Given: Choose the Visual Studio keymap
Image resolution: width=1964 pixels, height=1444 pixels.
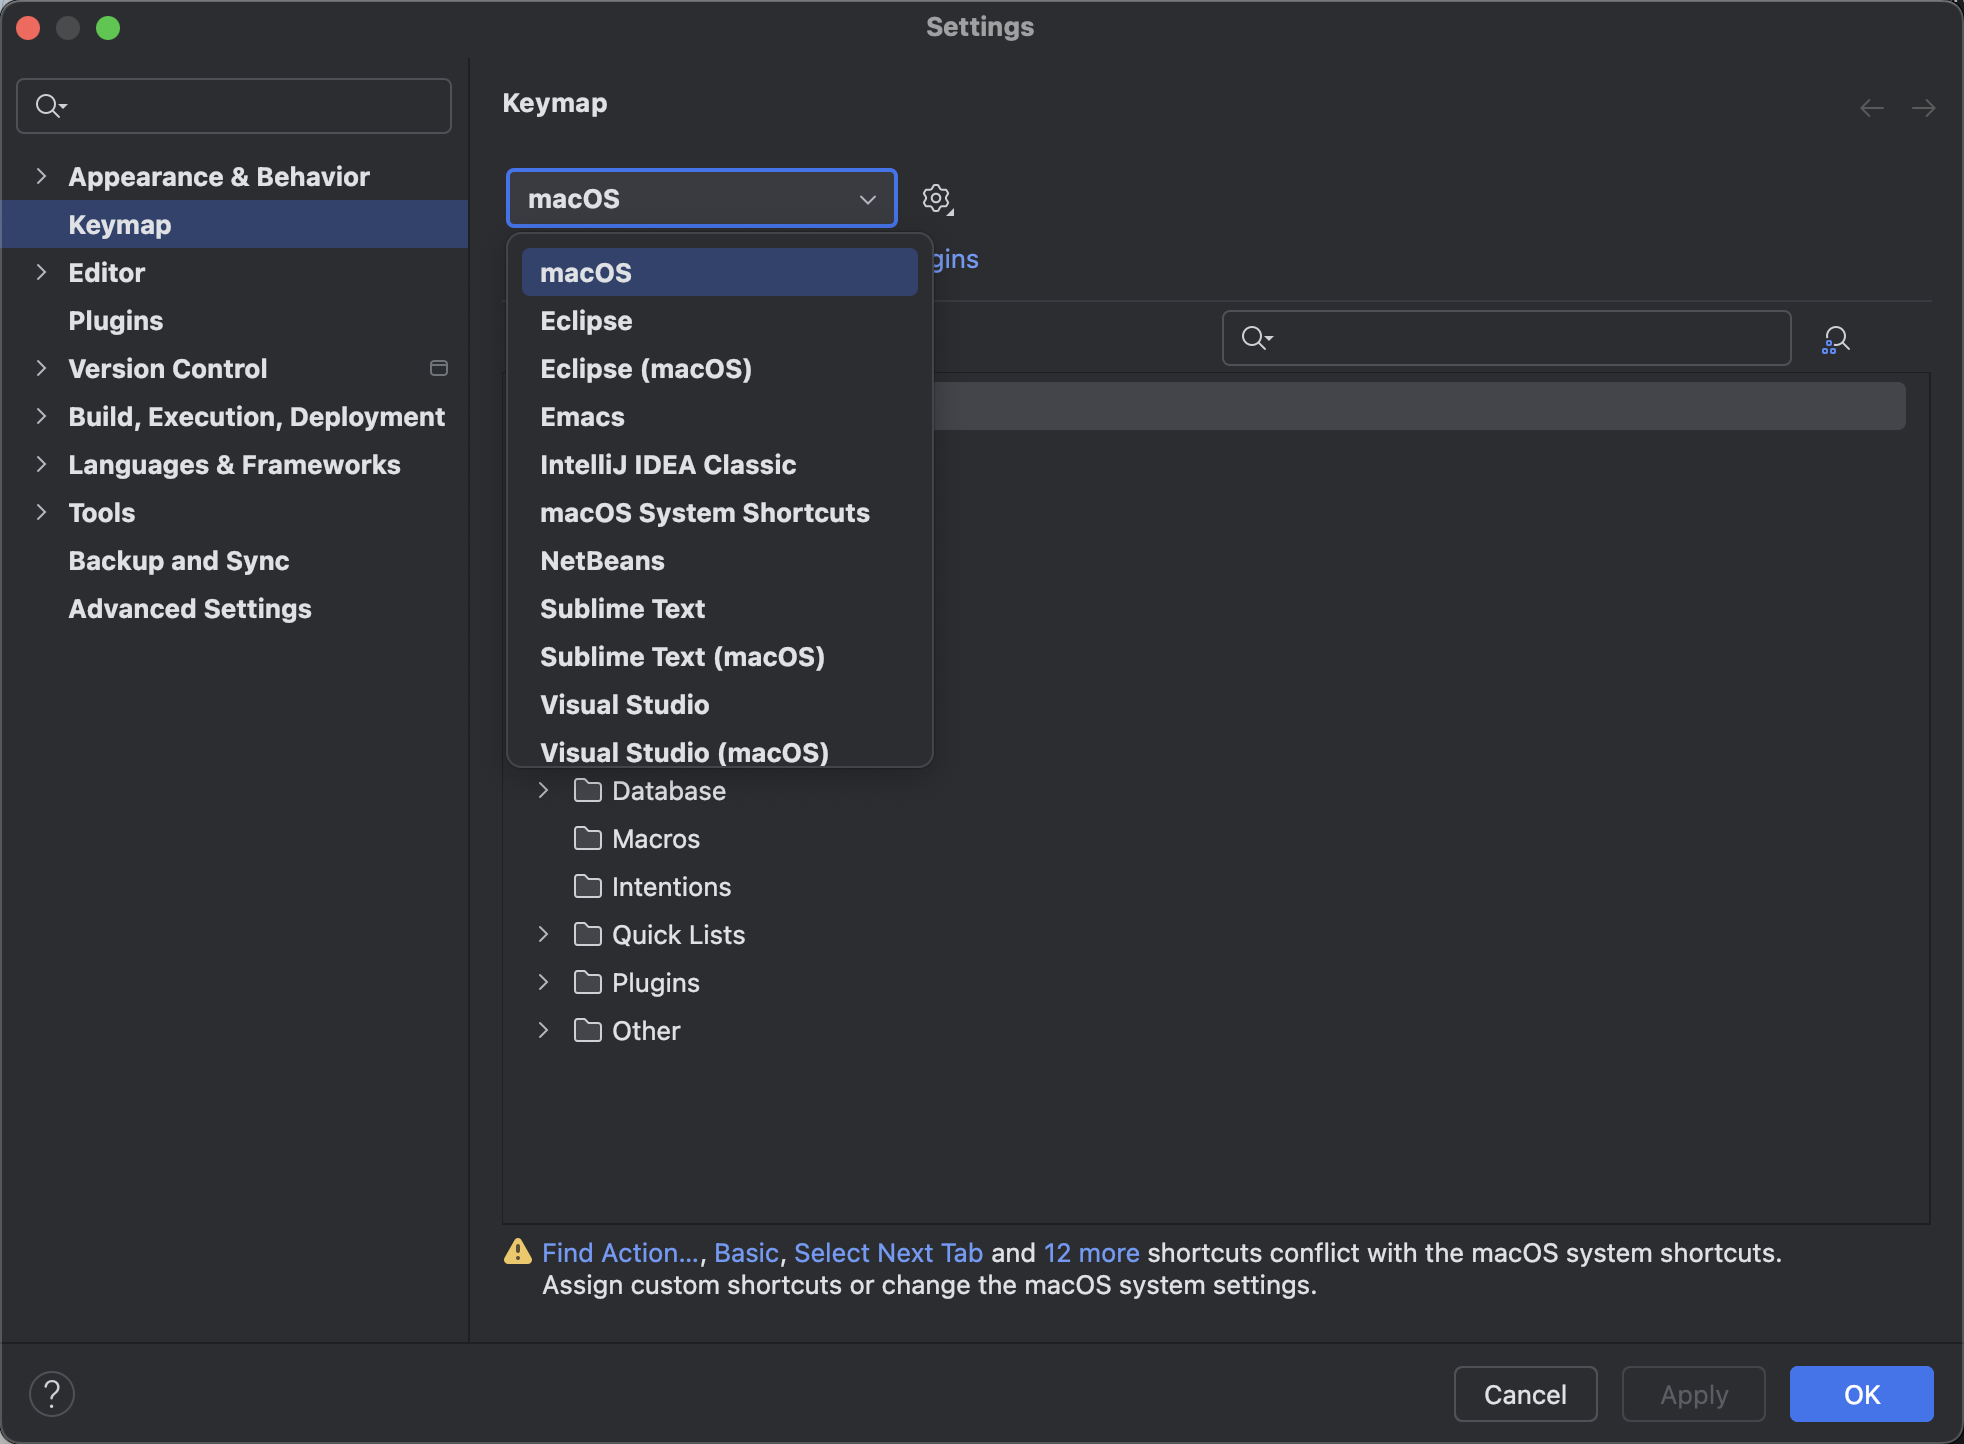Looking at the screenshot, I should coord(720,705).
